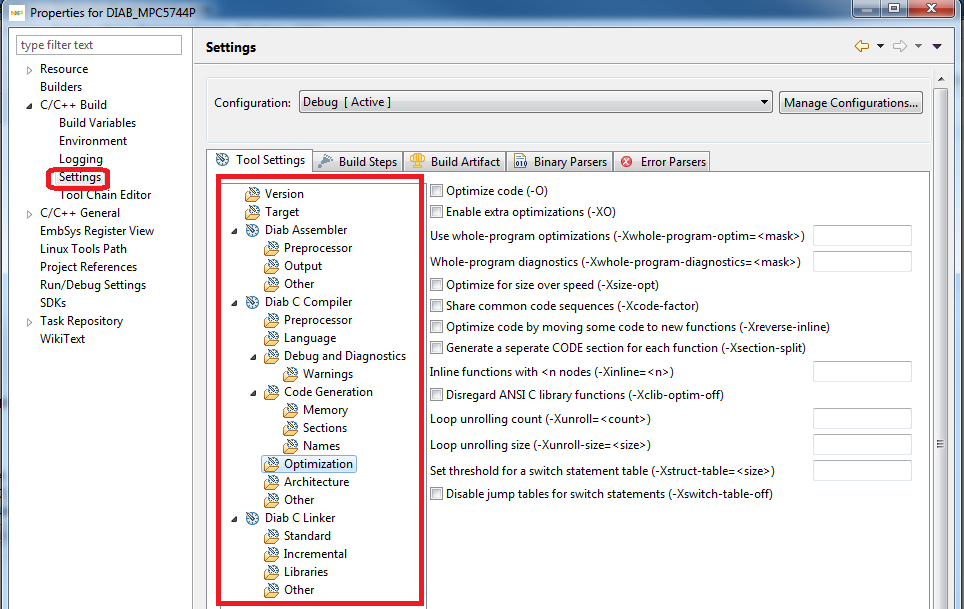This screenshot has width=964, height=609.
Task: Click the Build Steps tab key icon
Action: click(x=325, y=161)
